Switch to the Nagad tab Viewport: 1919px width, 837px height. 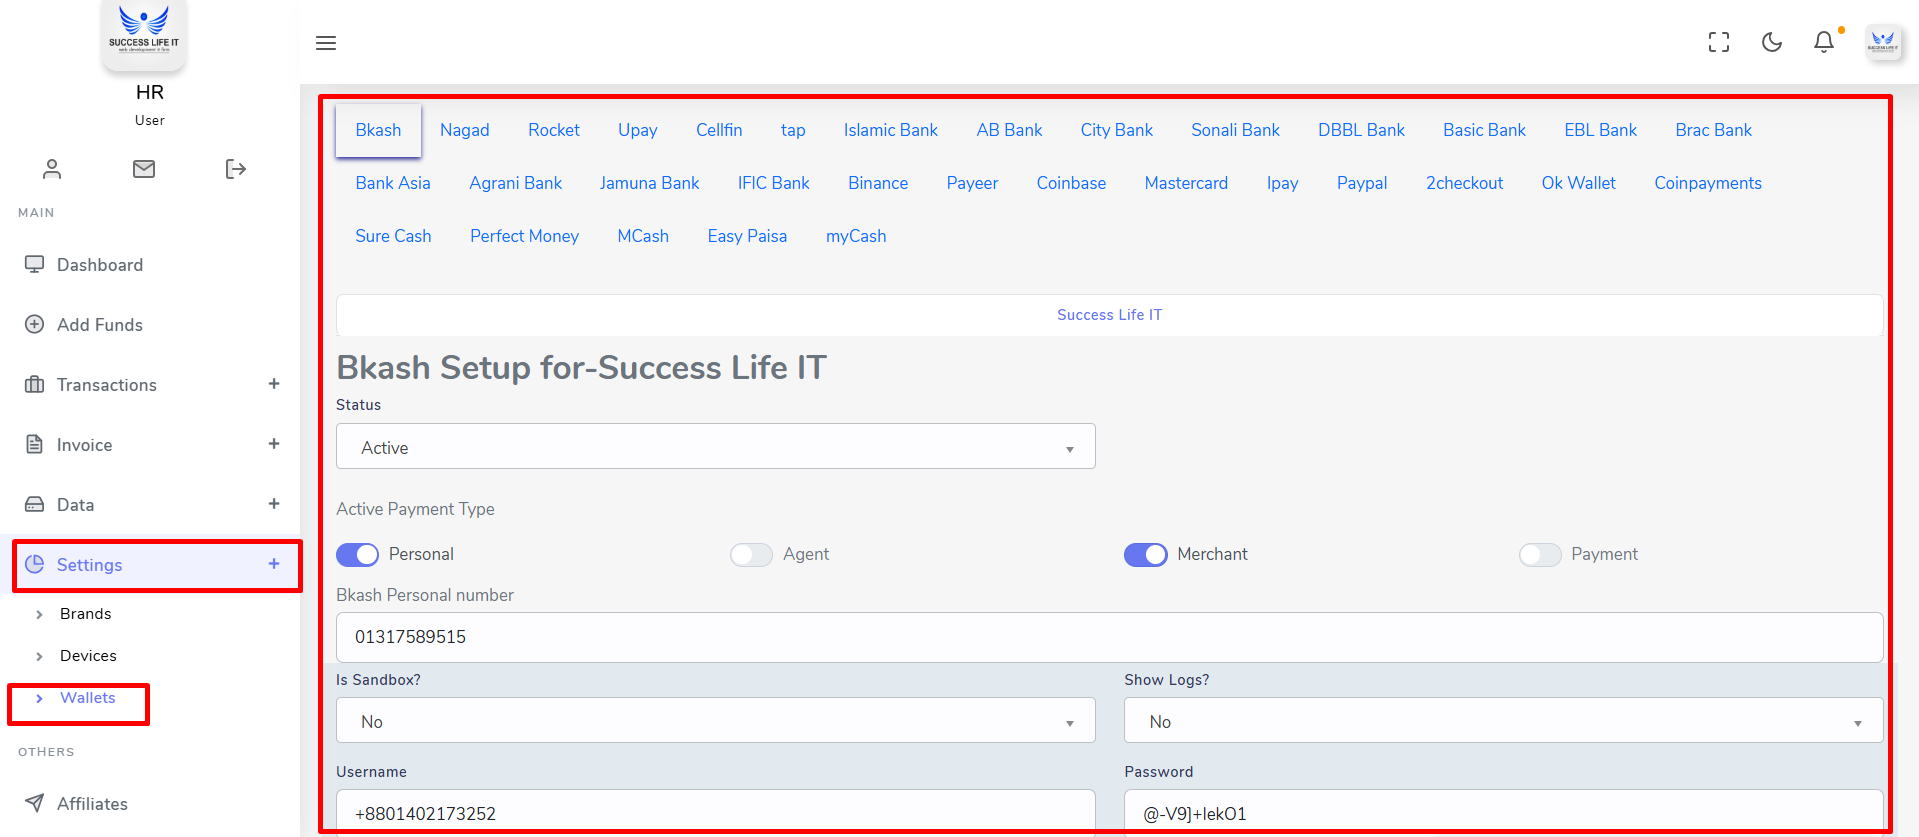click(x=465, y=130)
